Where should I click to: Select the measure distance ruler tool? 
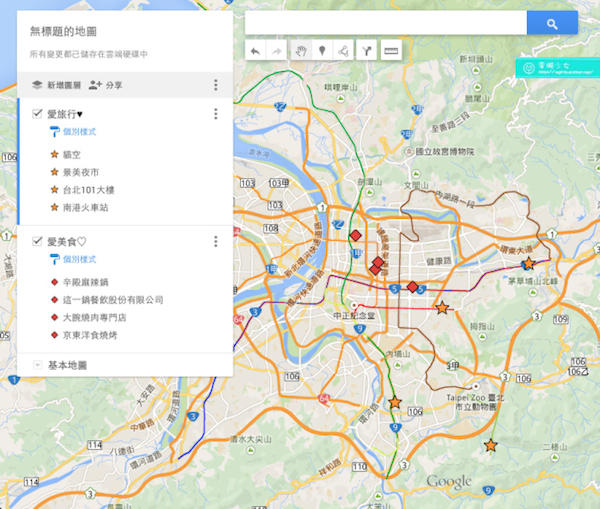coord(390,50)
